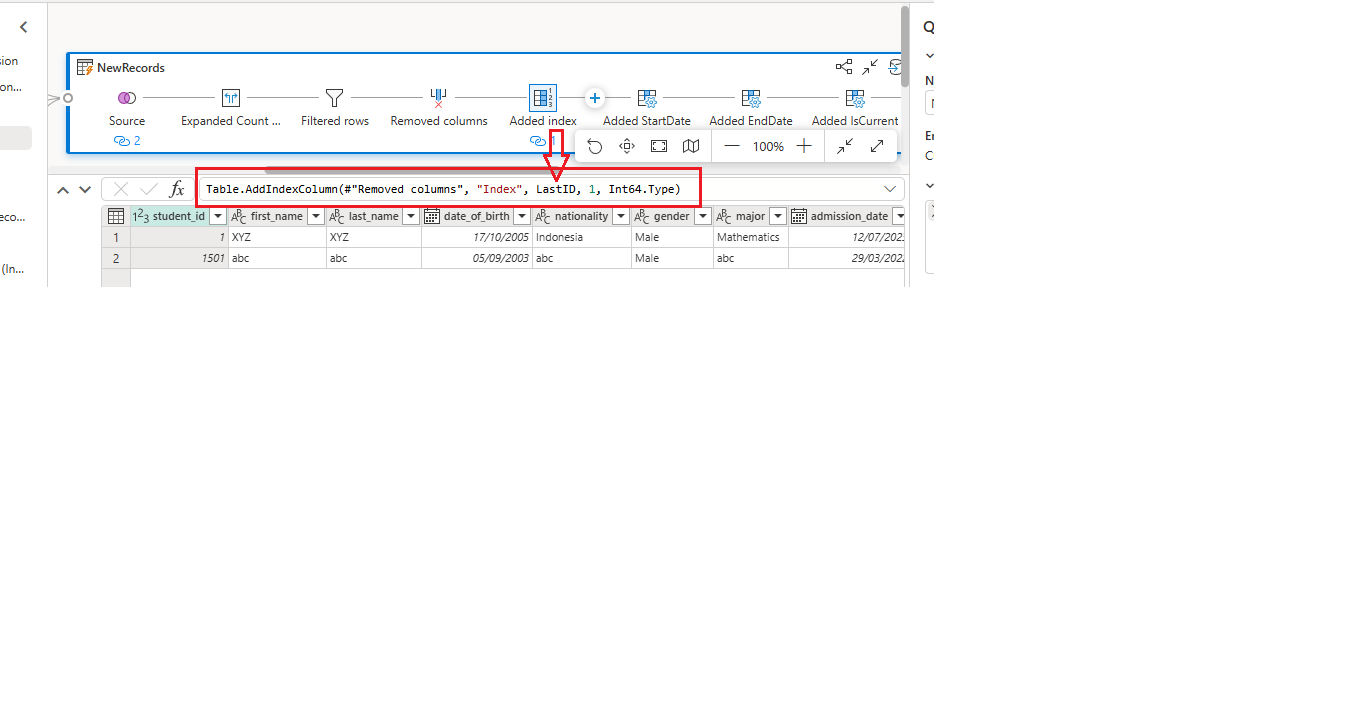Open the student_id column filter dropdown
Viewport: 1364px width, 724px height.
click(x=218, y=216)
